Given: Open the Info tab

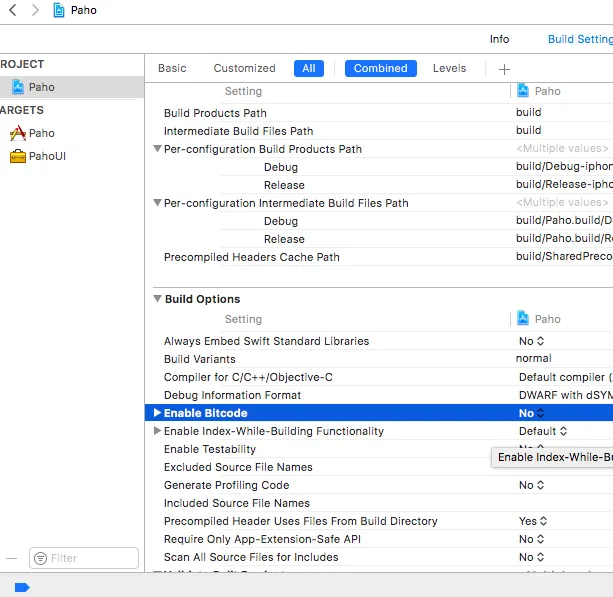Looking at the screenshot, I should [x=499, y=39].
